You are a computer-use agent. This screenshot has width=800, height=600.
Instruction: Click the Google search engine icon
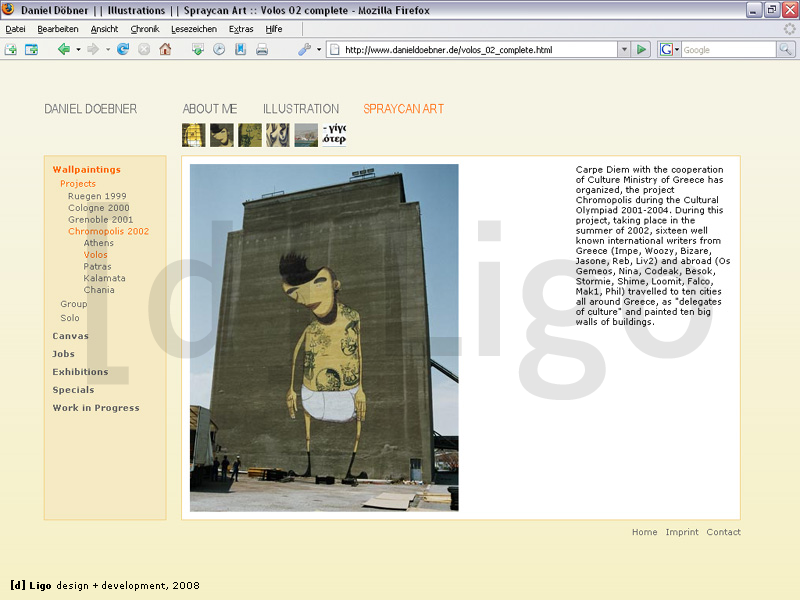click(x=666, y=49)
